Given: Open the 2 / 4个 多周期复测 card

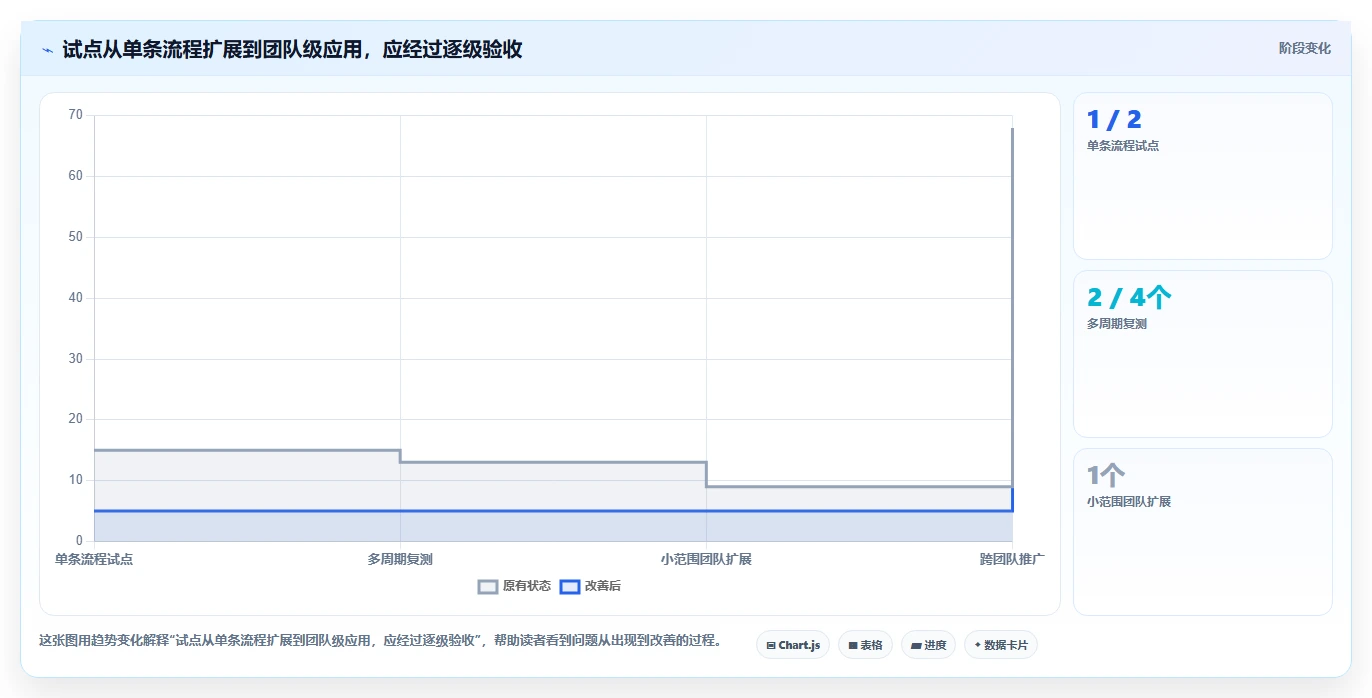Looking at the screenshot, I should pos(1203,354).
